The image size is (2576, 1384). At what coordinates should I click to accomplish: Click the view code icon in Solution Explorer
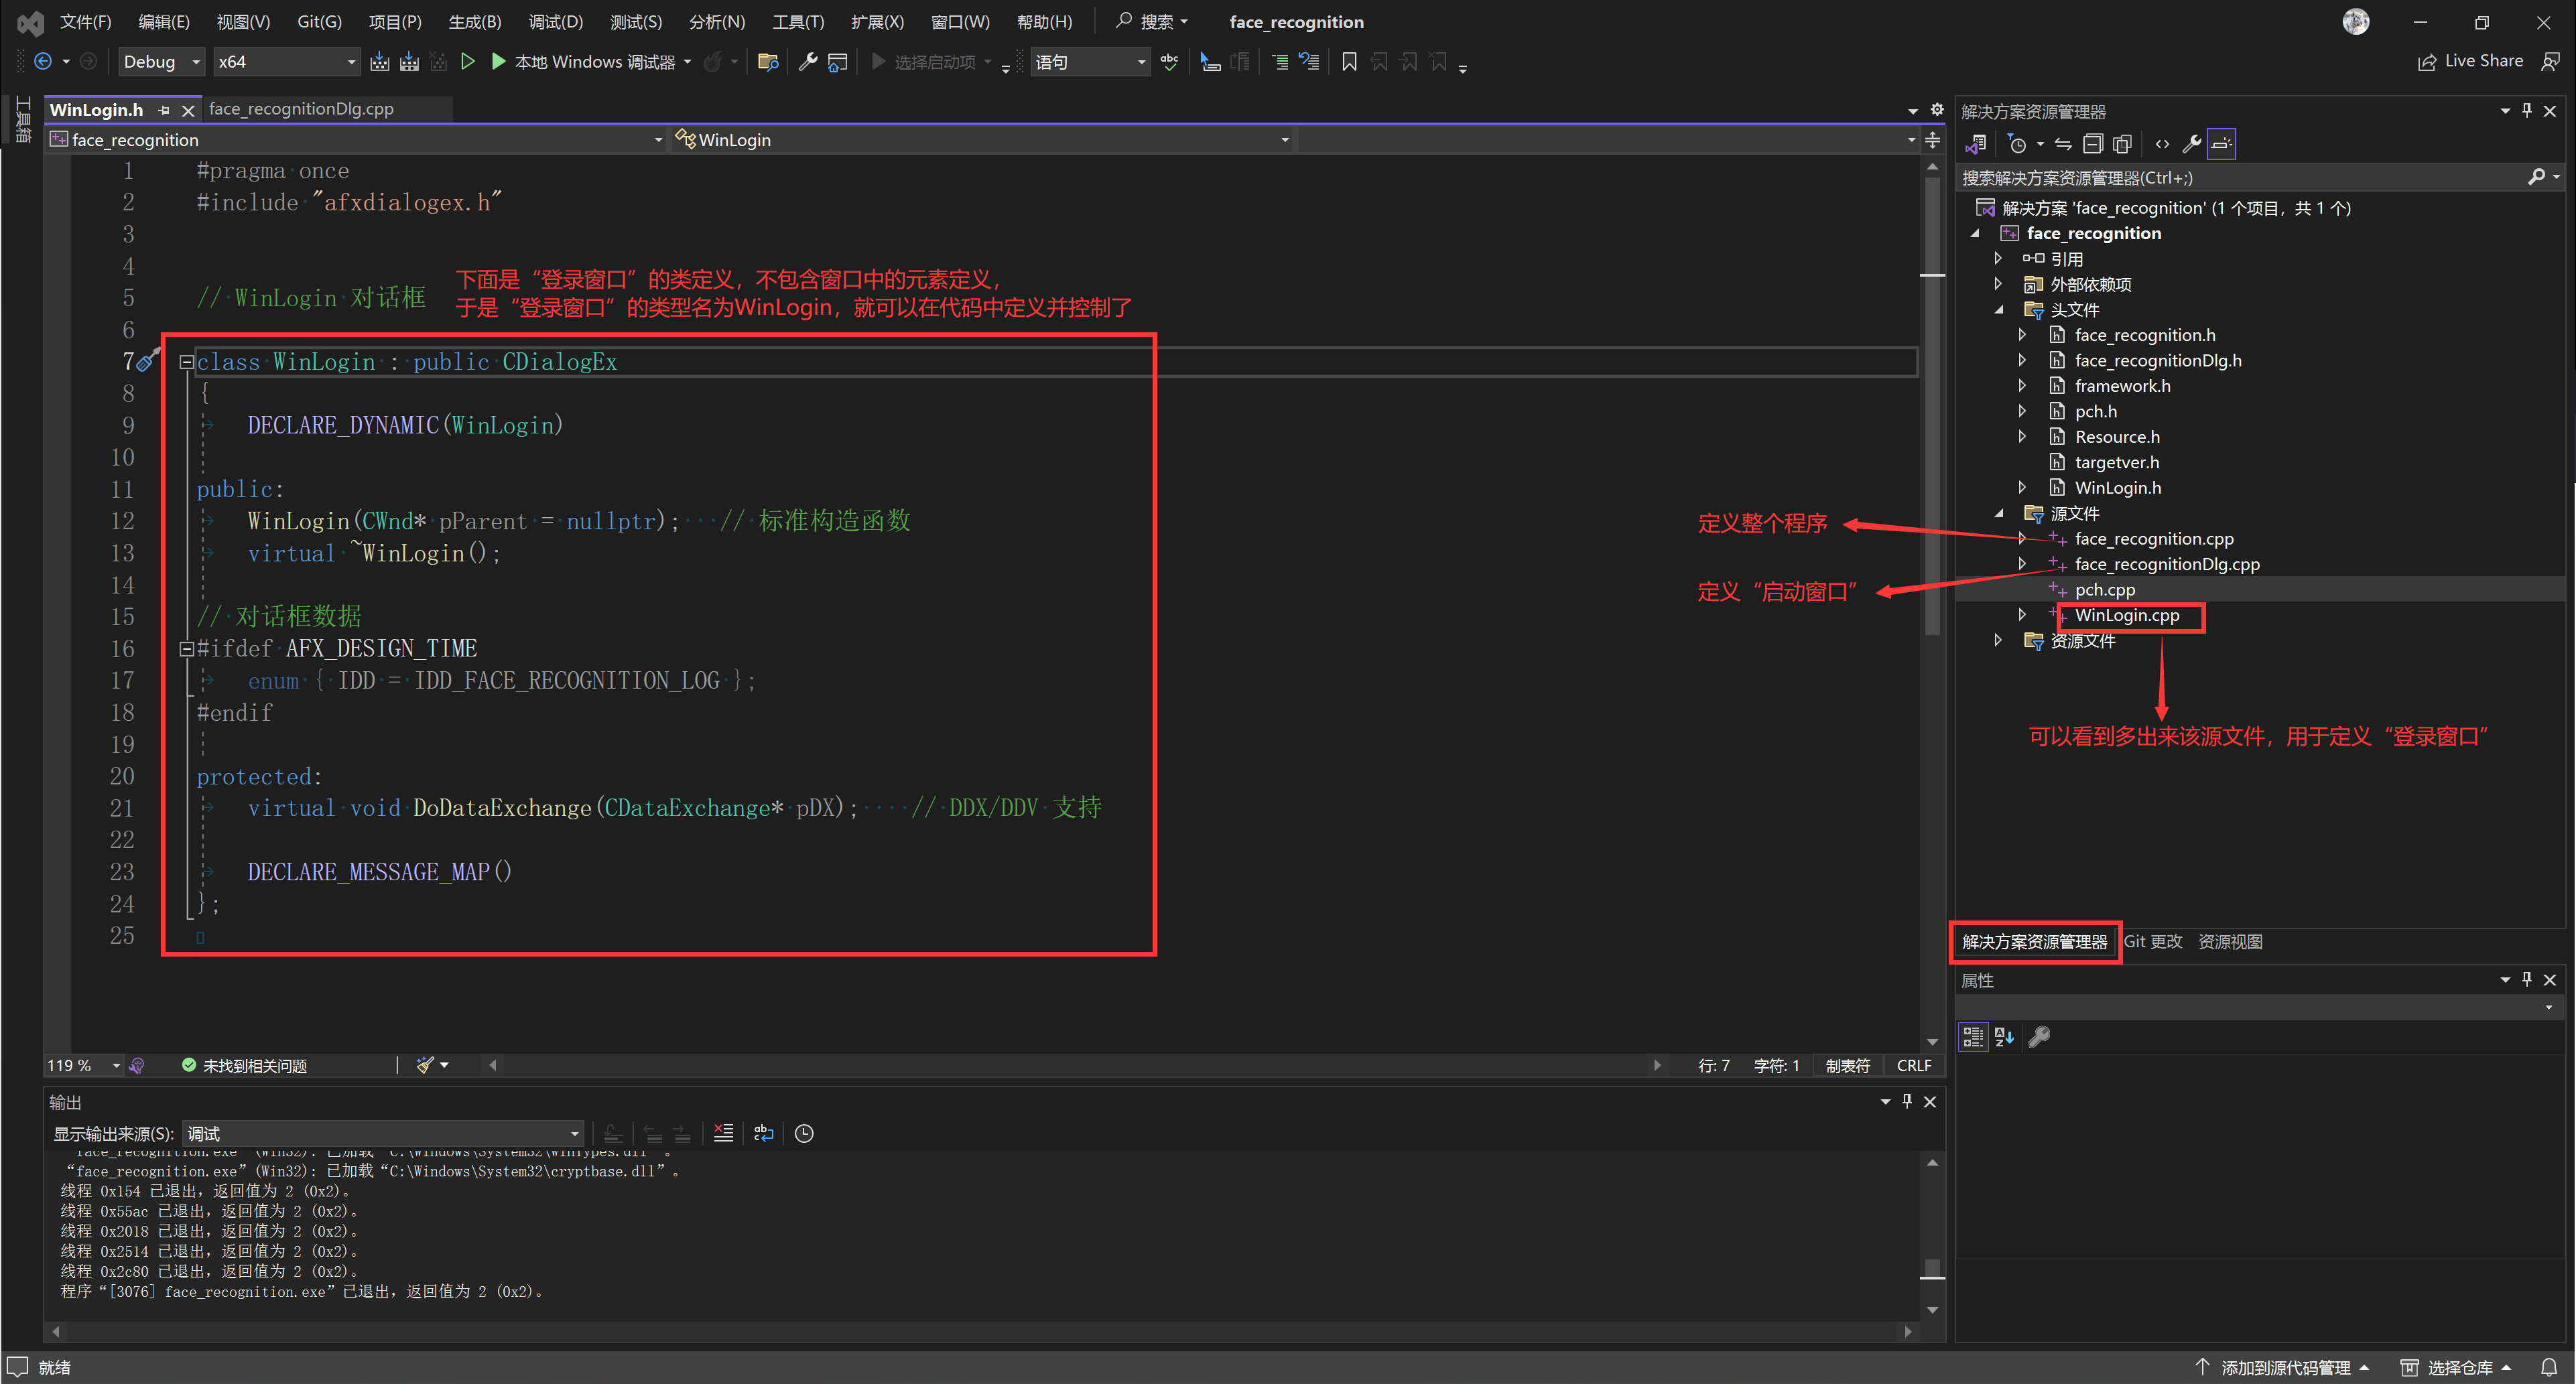[x=2162, y=144]
